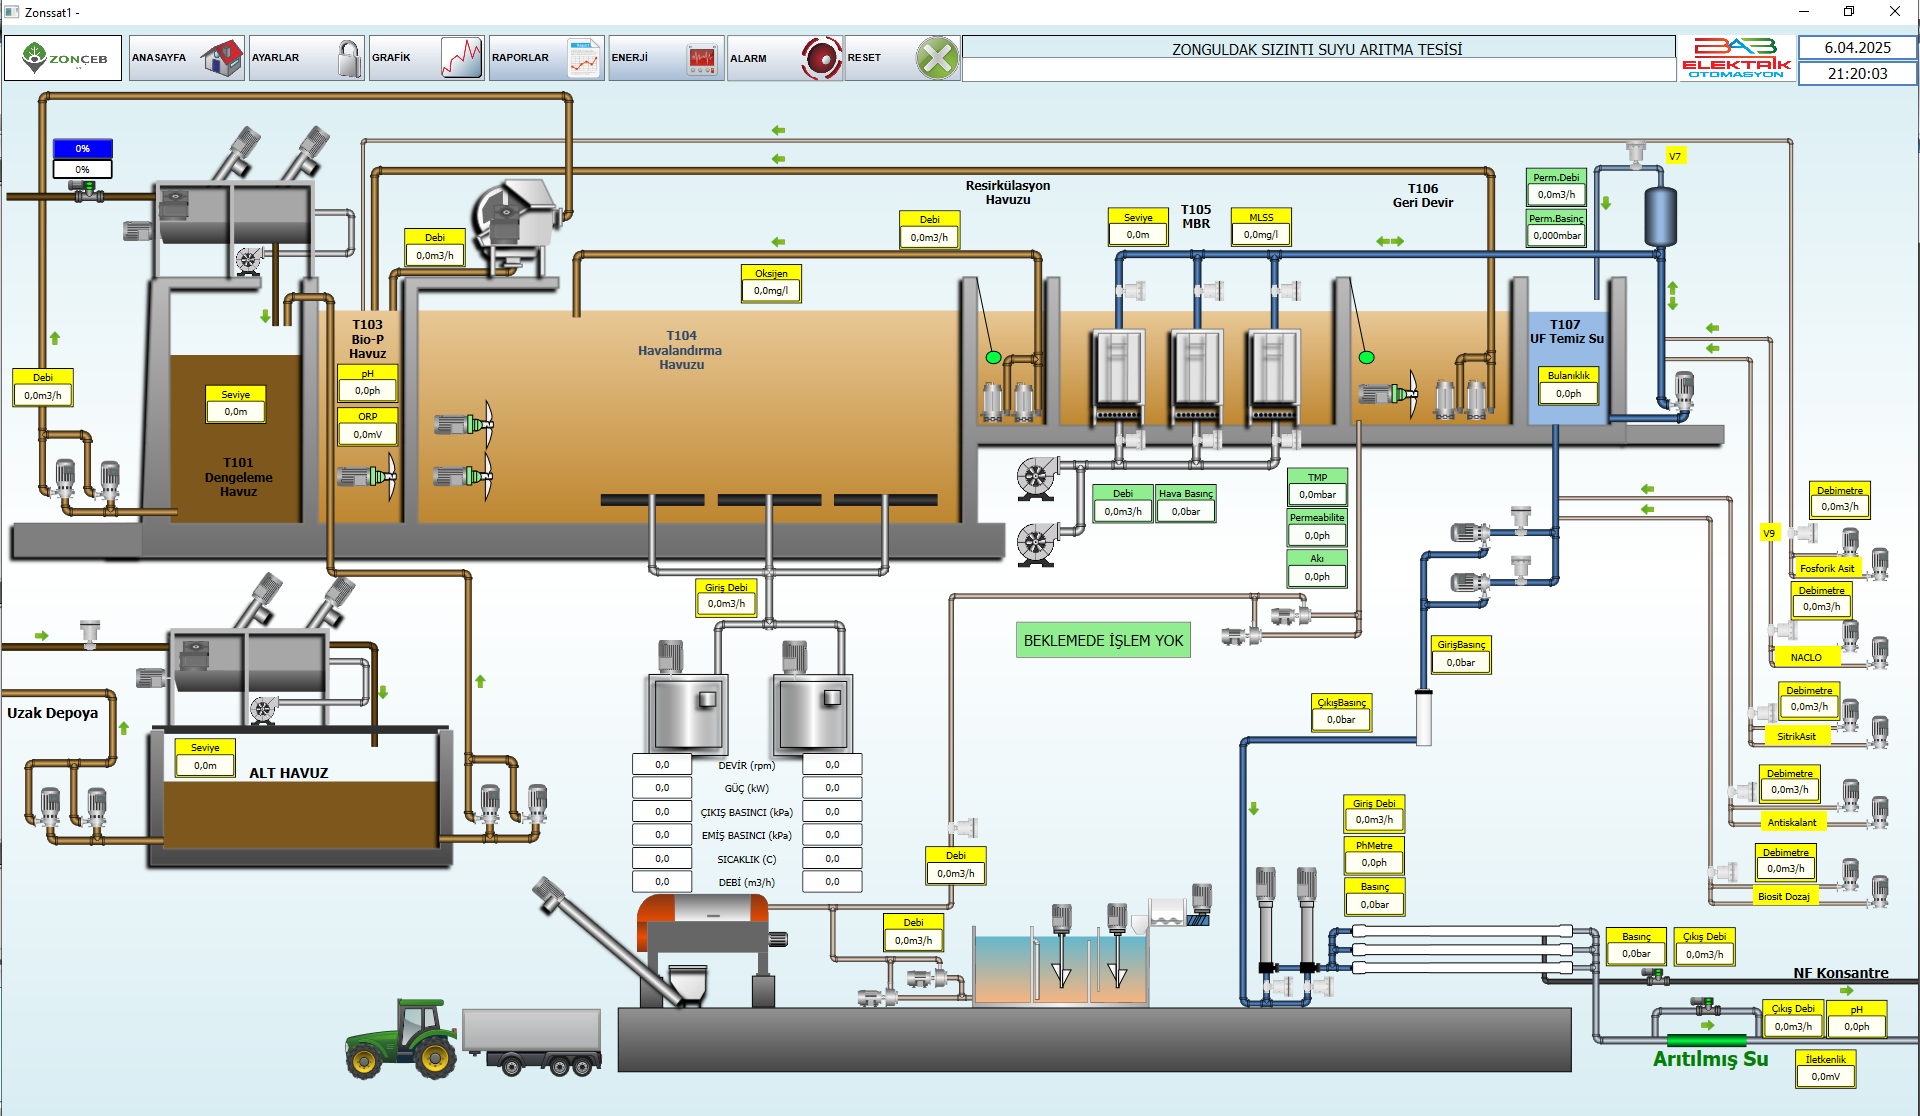Click the blue 0% valve position bar

coord(82,149)
